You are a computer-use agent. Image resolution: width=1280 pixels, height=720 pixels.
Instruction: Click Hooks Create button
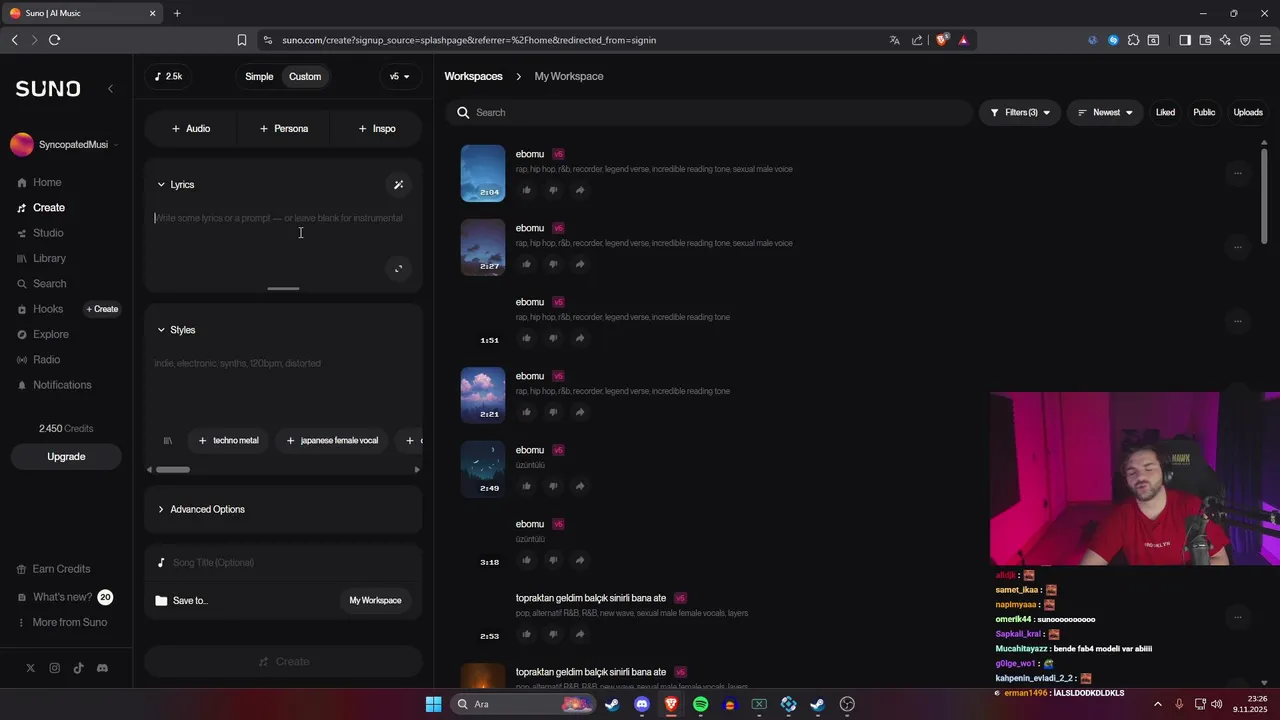pyautogui.click(x=102, y=310)
